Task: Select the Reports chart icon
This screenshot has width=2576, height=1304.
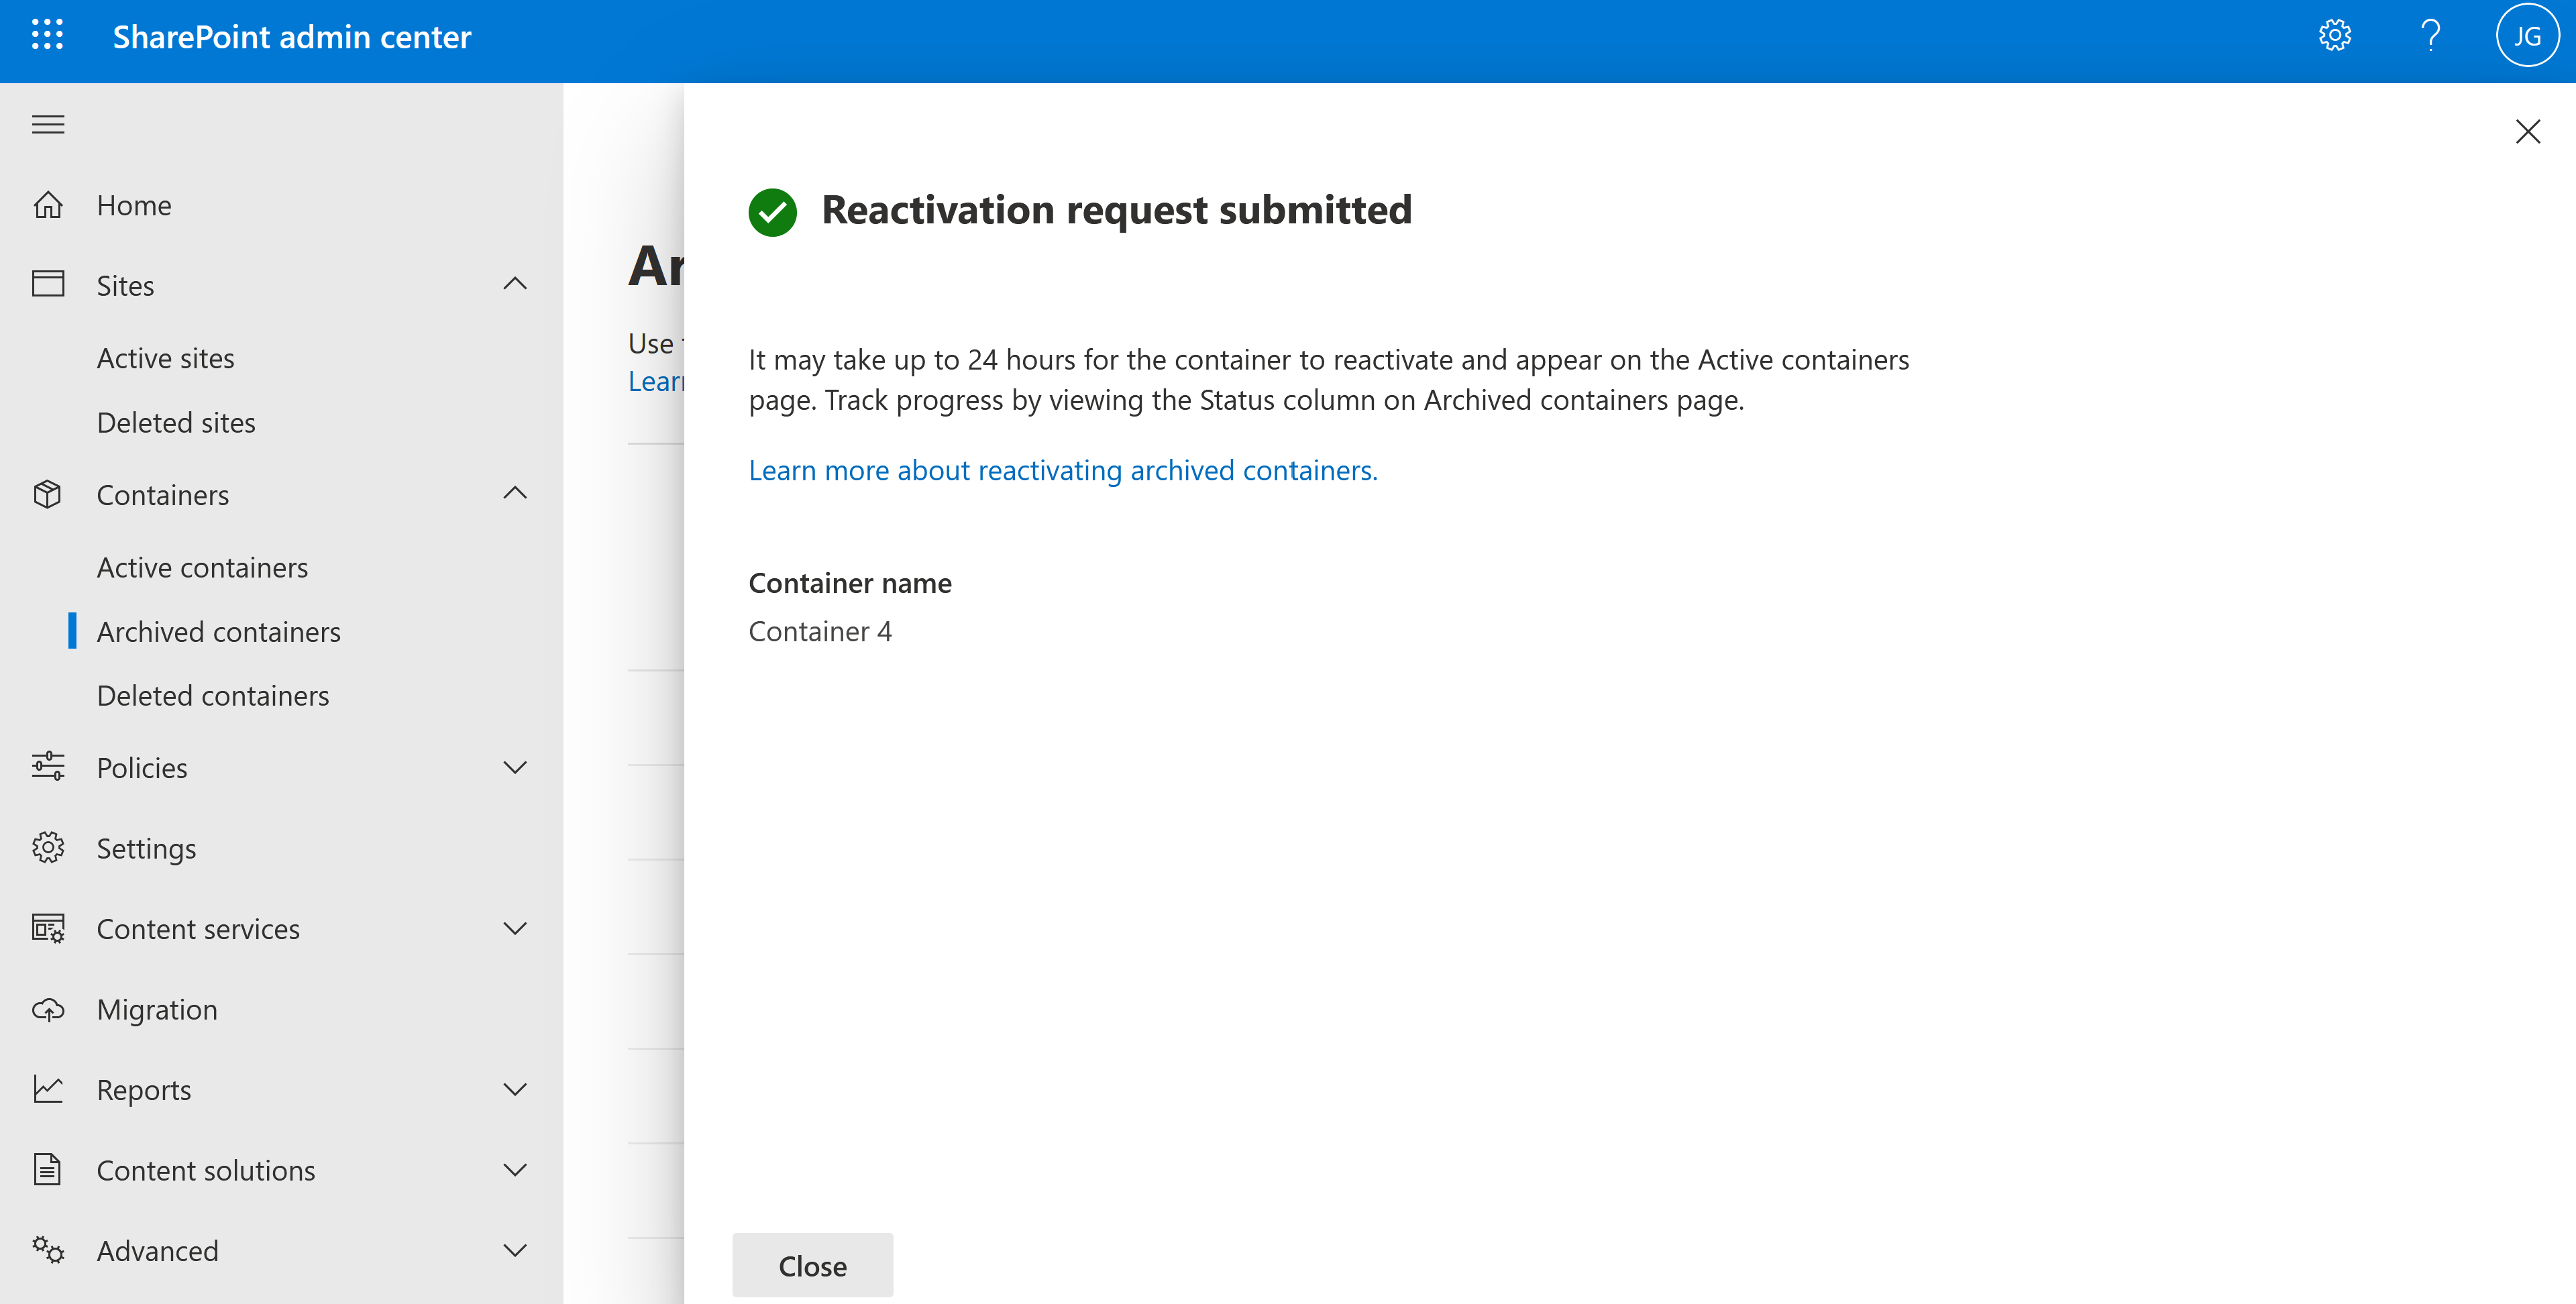Action: [x=47, y=1089]
